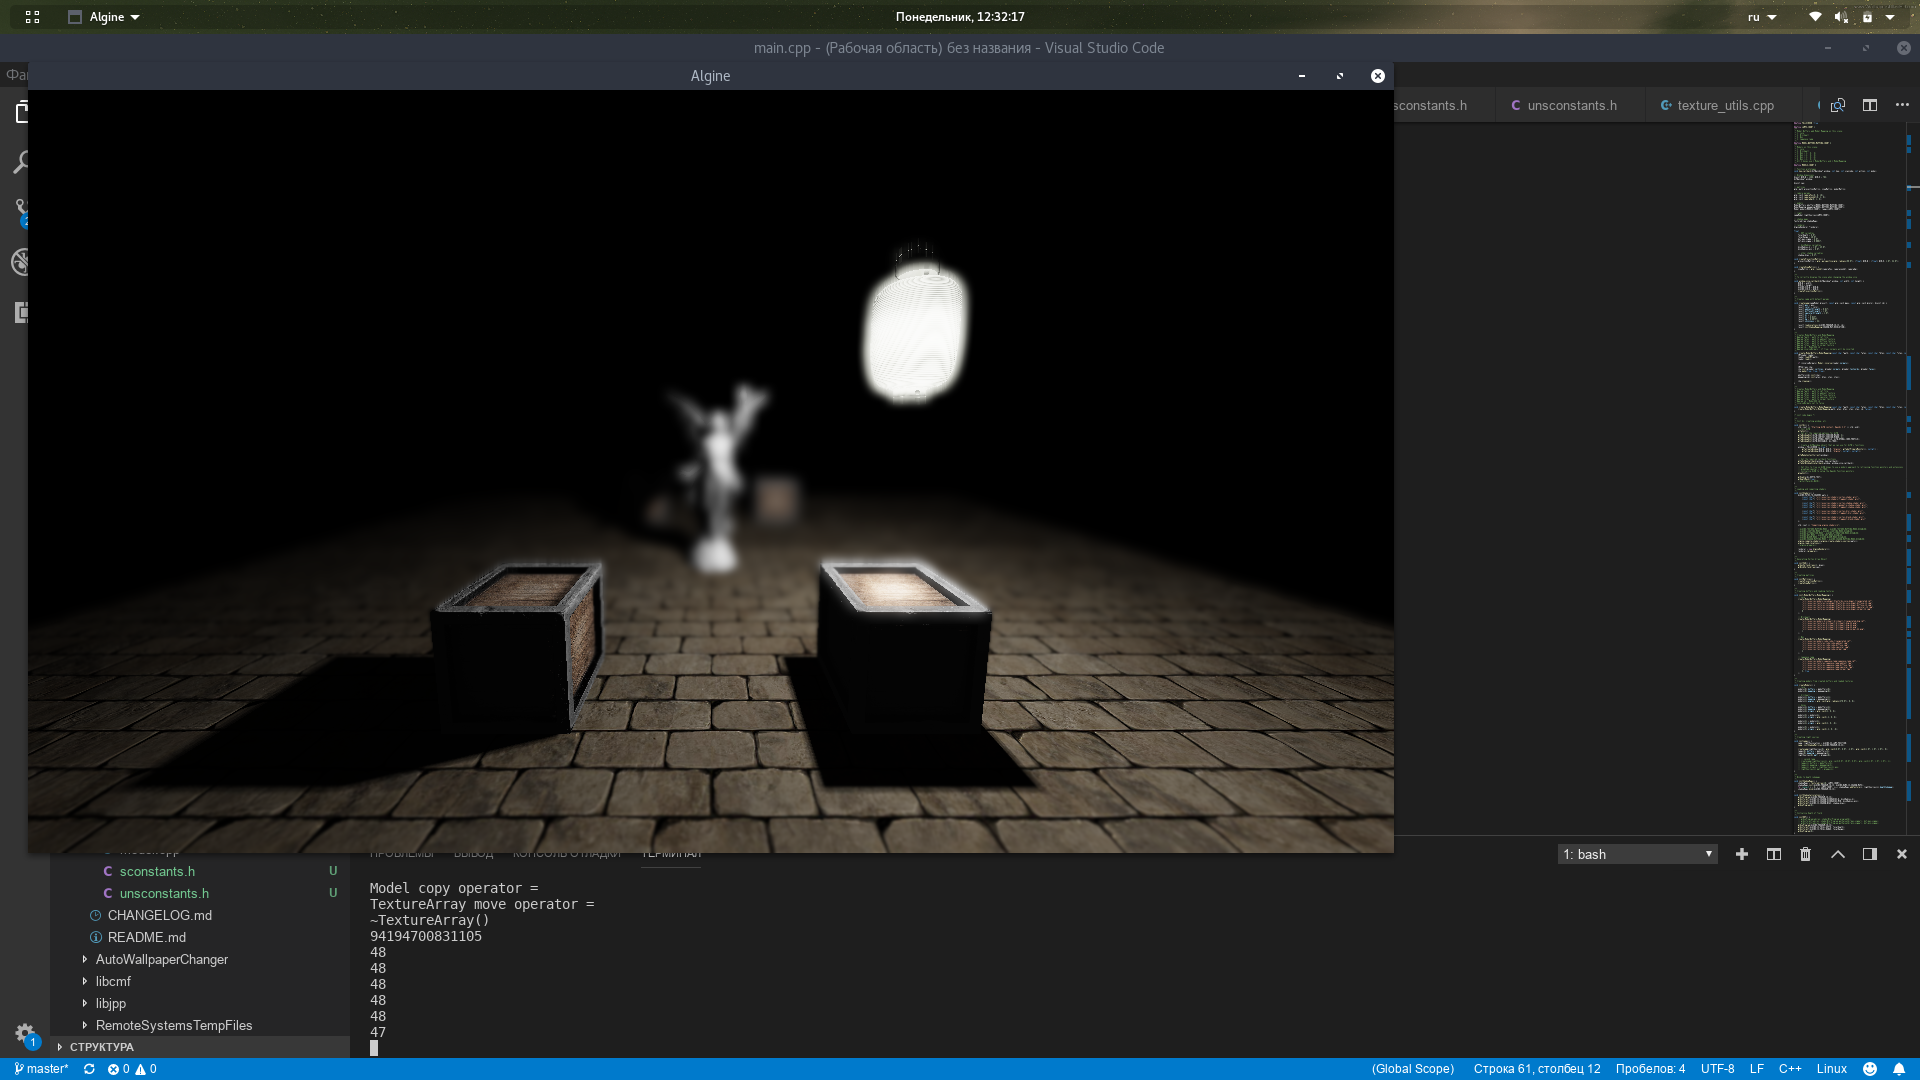Open the volume indicator in top bar
1920x1080 pixels.
(x=1840, y=17)
